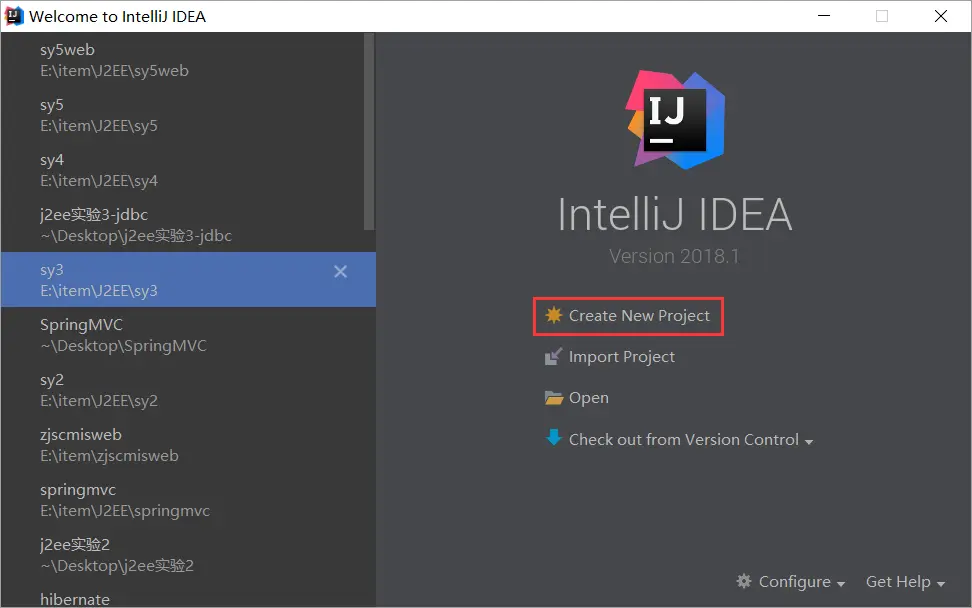Click path text E:\item\J2EE\sy5web

(114, 71)
